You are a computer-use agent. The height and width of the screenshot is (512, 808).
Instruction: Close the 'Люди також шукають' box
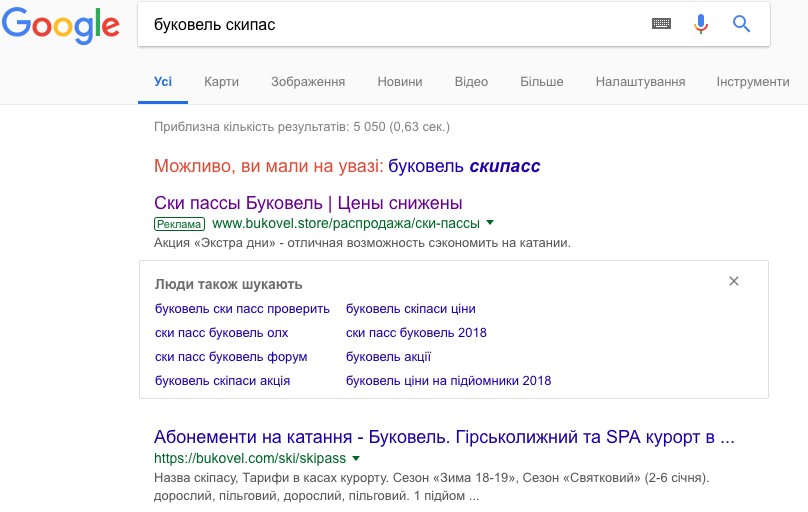point(734,281)
